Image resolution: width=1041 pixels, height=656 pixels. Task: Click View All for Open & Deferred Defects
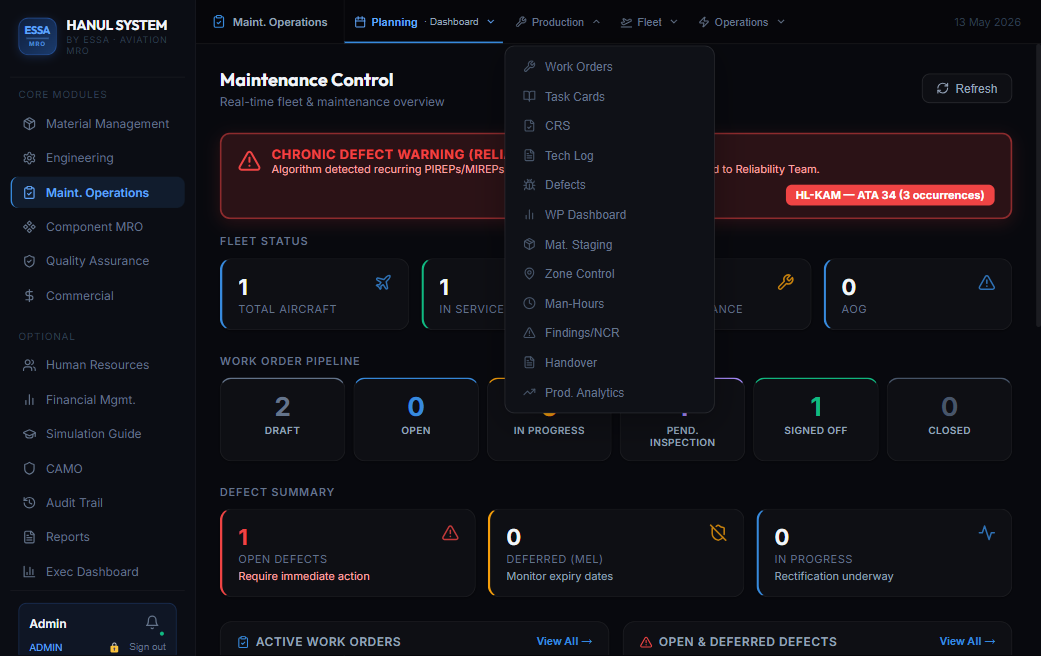pos(967,641)
